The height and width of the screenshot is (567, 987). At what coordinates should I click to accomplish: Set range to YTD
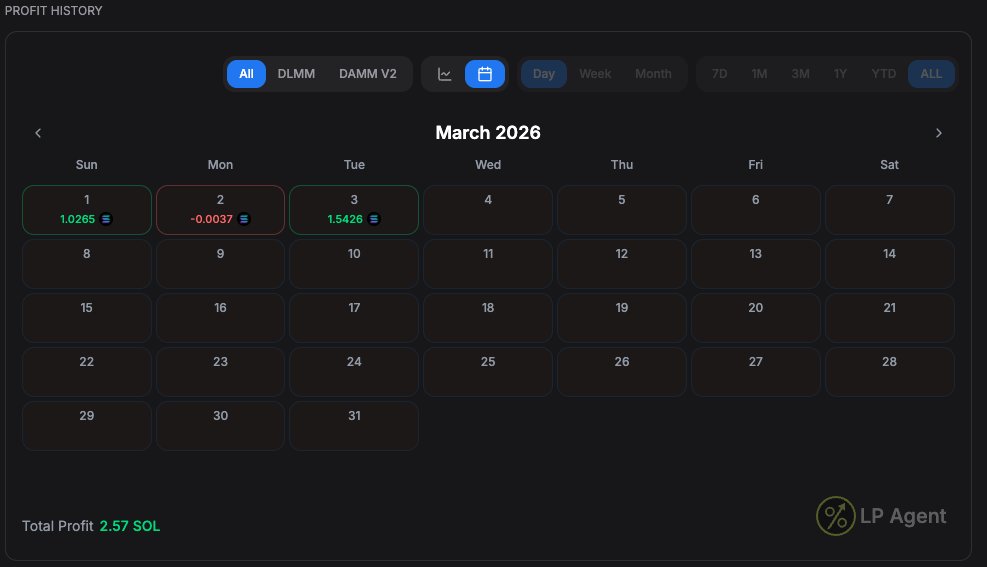[x=883, y=74]
